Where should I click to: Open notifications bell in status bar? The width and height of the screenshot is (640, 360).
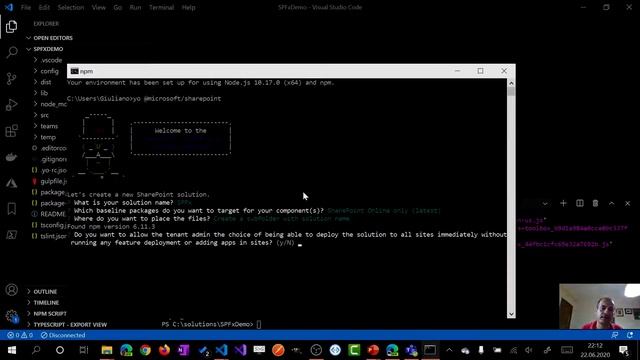click(630, 335)
